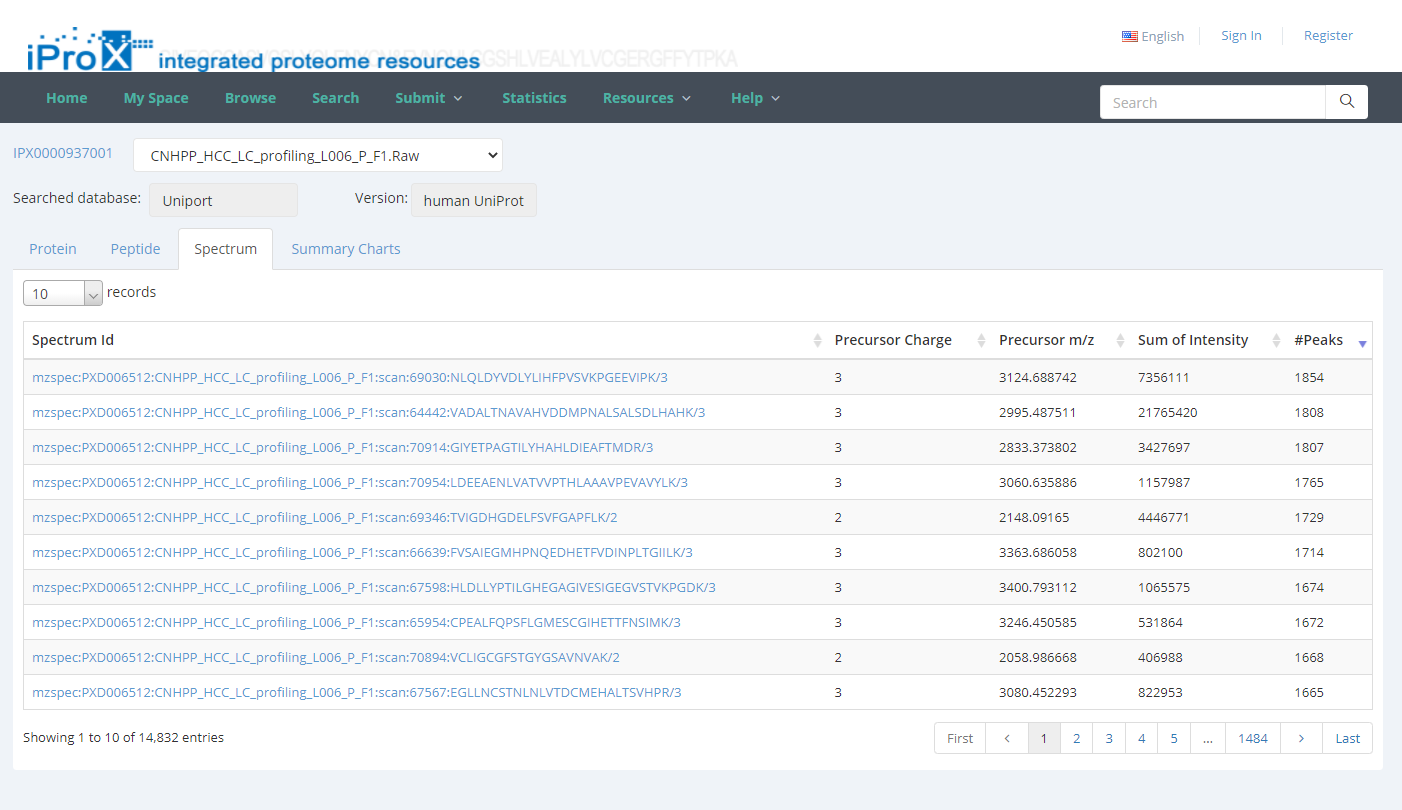Click the top search input field
The height and width of the screenshot is (810, 1402).
(1213, 102)
